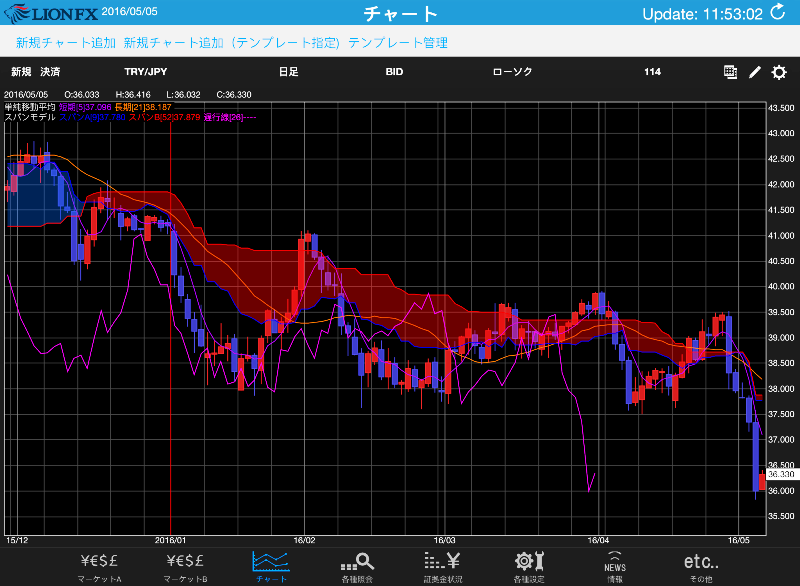This screenshot has width=800, height=586.
Task: Click the 2016/01 time axis label
Action: click(x=170, y=541)
